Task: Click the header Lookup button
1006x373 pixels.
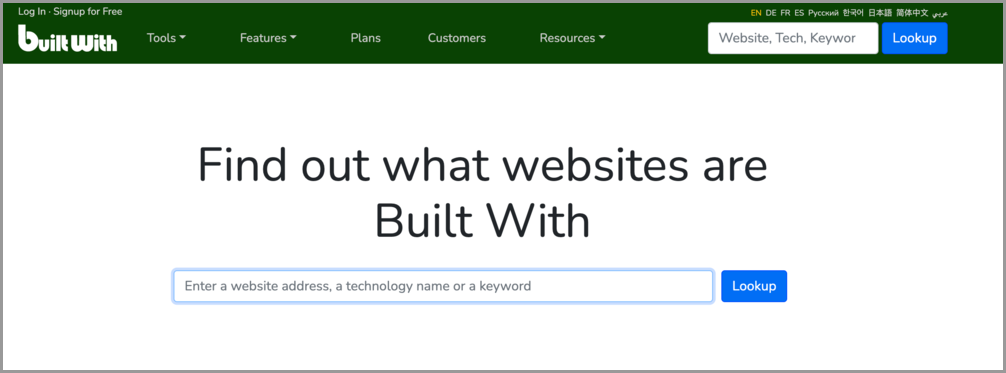Action: coord(914,38)
